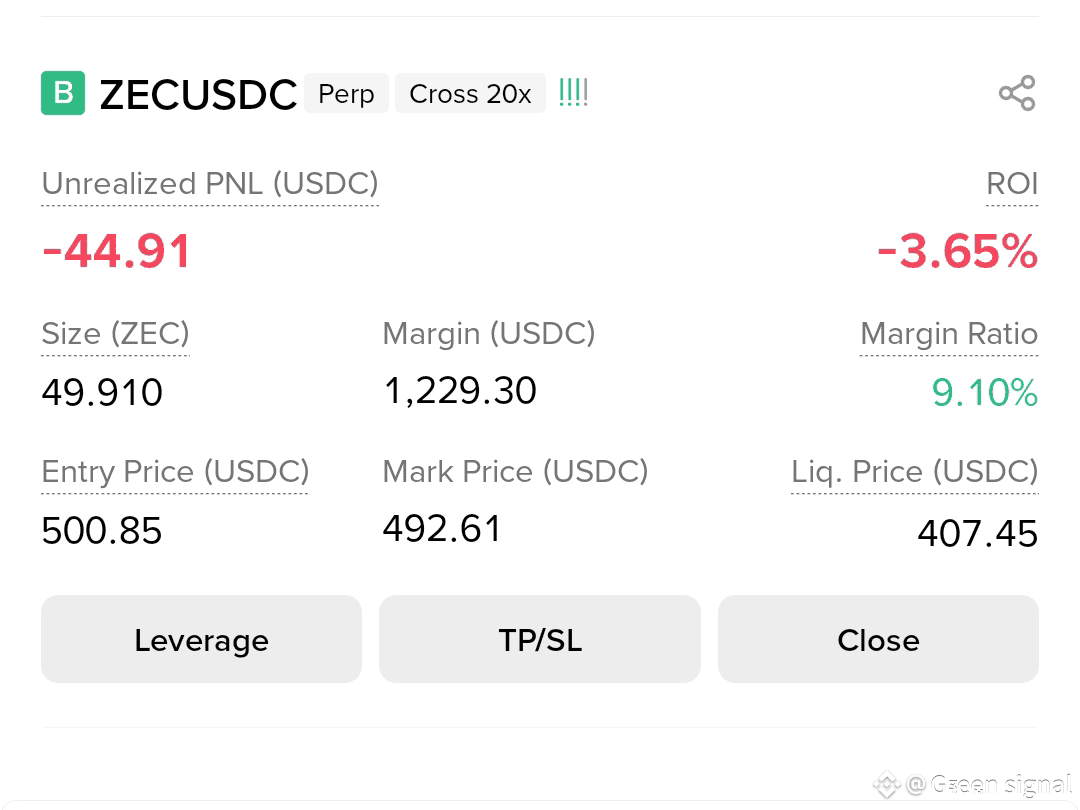Click the green ADL indicator bars
This screenshot has height=810, width=1080.
[x=573, y=93]
